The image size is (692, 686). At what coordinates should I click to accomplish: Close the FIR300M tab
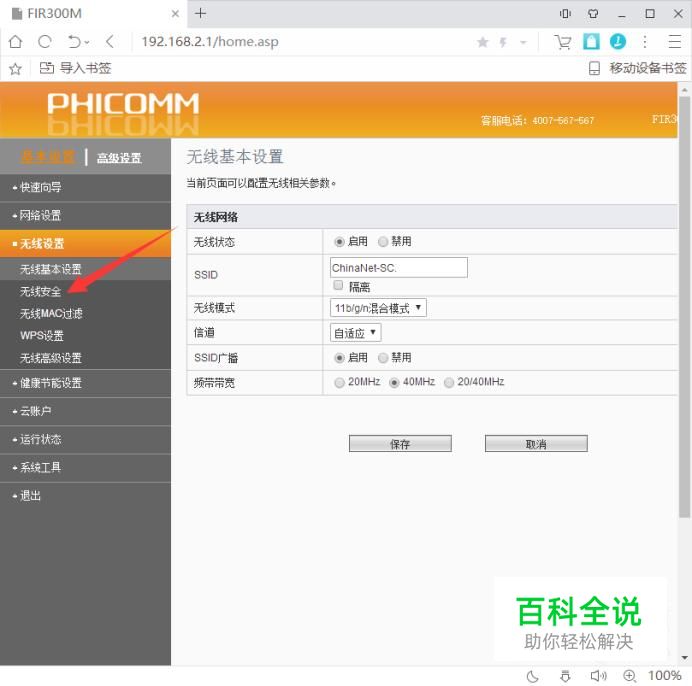click(x=175, y=14)
